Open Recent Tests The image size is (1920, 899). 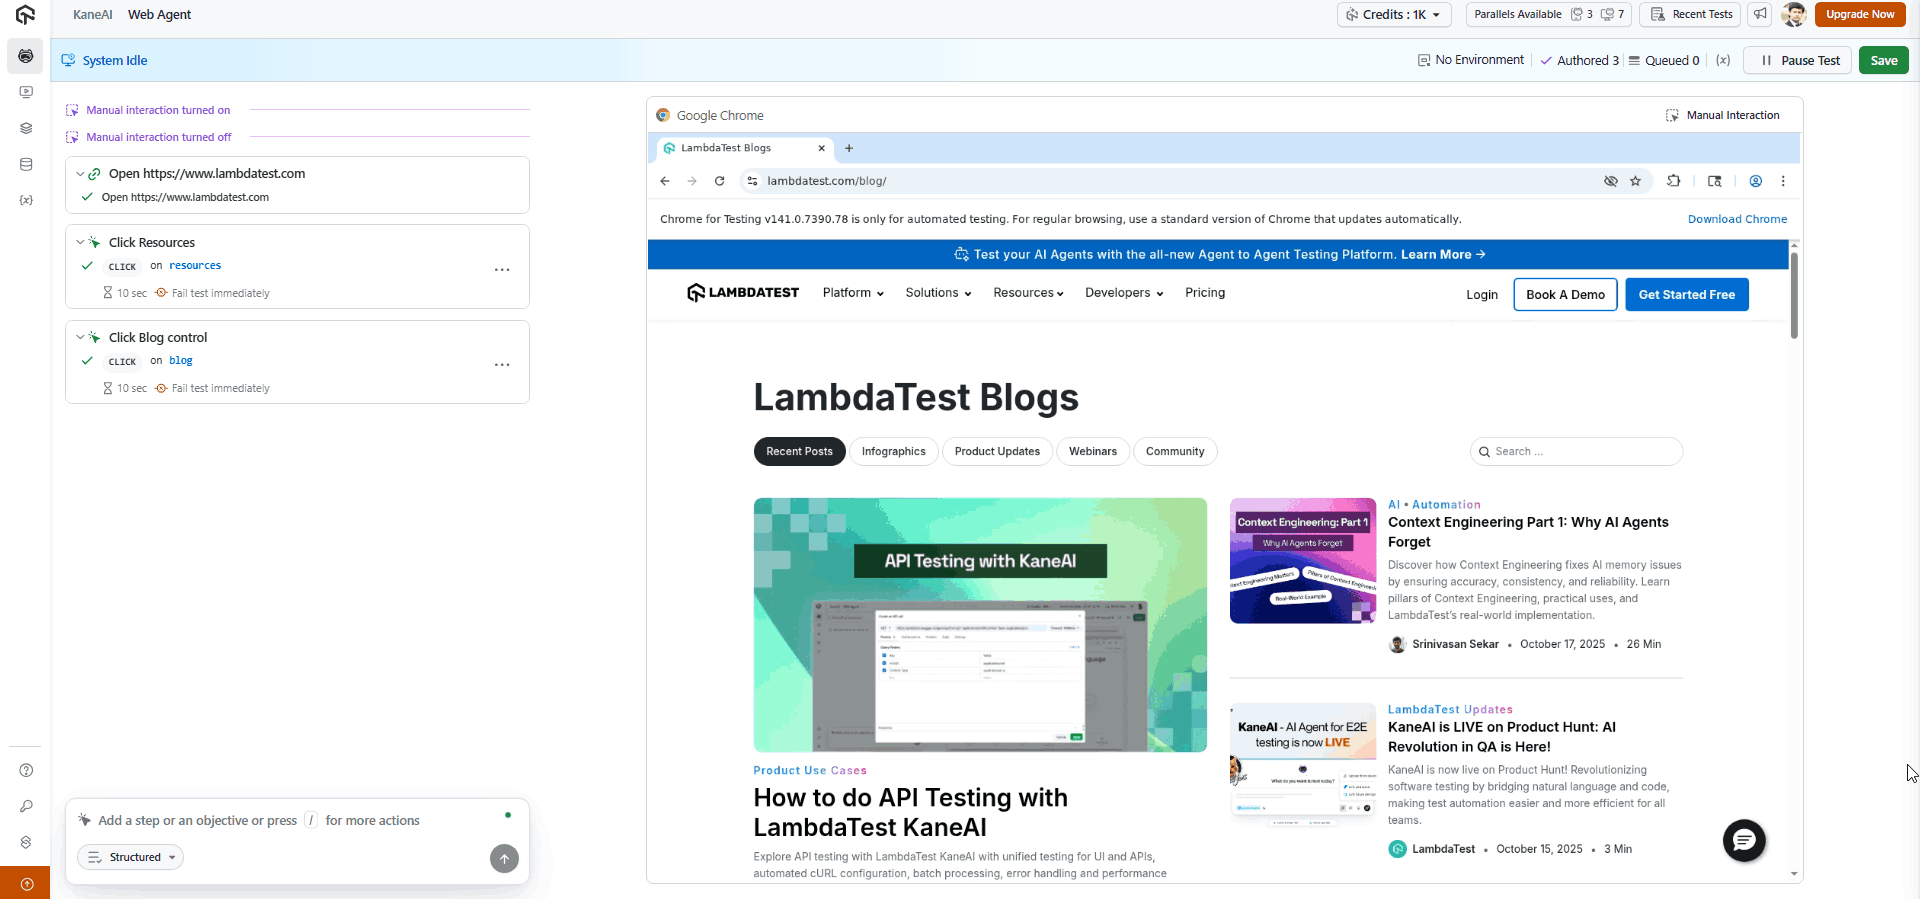pyautogui.click(x=1691, y=14)
